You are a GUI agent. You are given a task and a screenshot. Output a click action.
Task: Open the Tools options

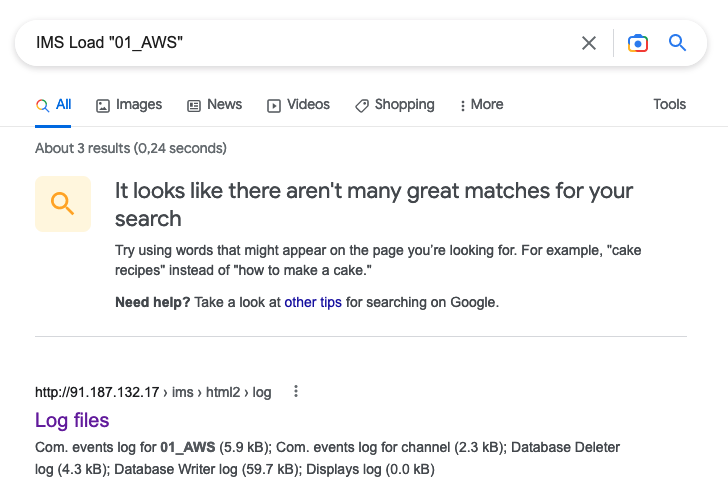coord(669,104)
